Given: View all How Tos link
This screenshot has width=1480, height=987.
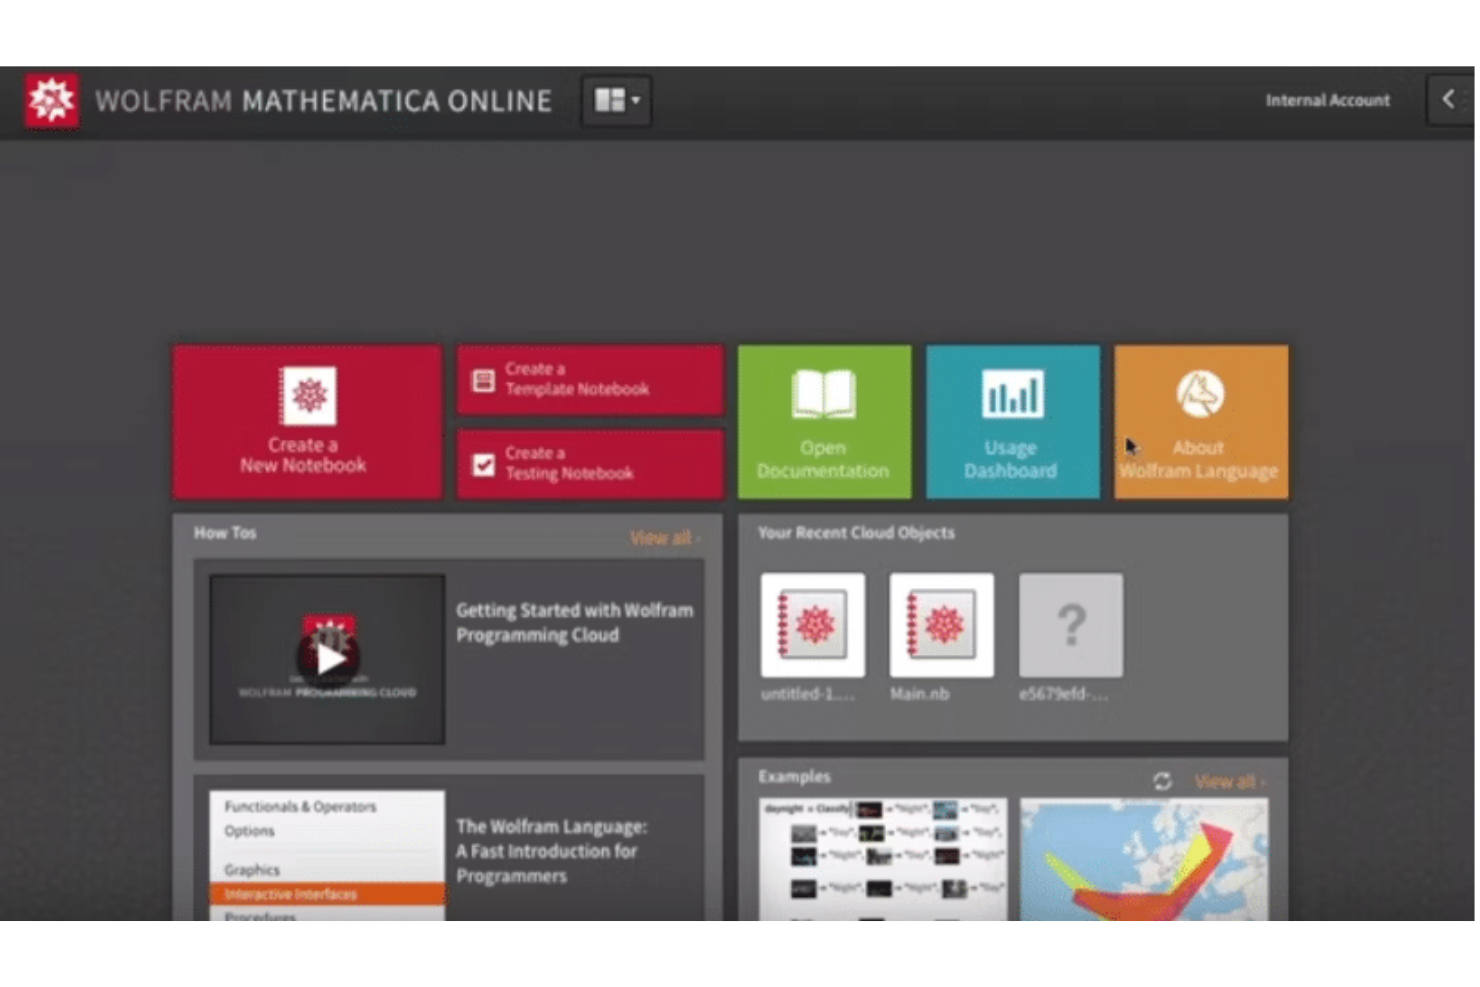Looking at the screenshot, I should (x=664, y=538).
